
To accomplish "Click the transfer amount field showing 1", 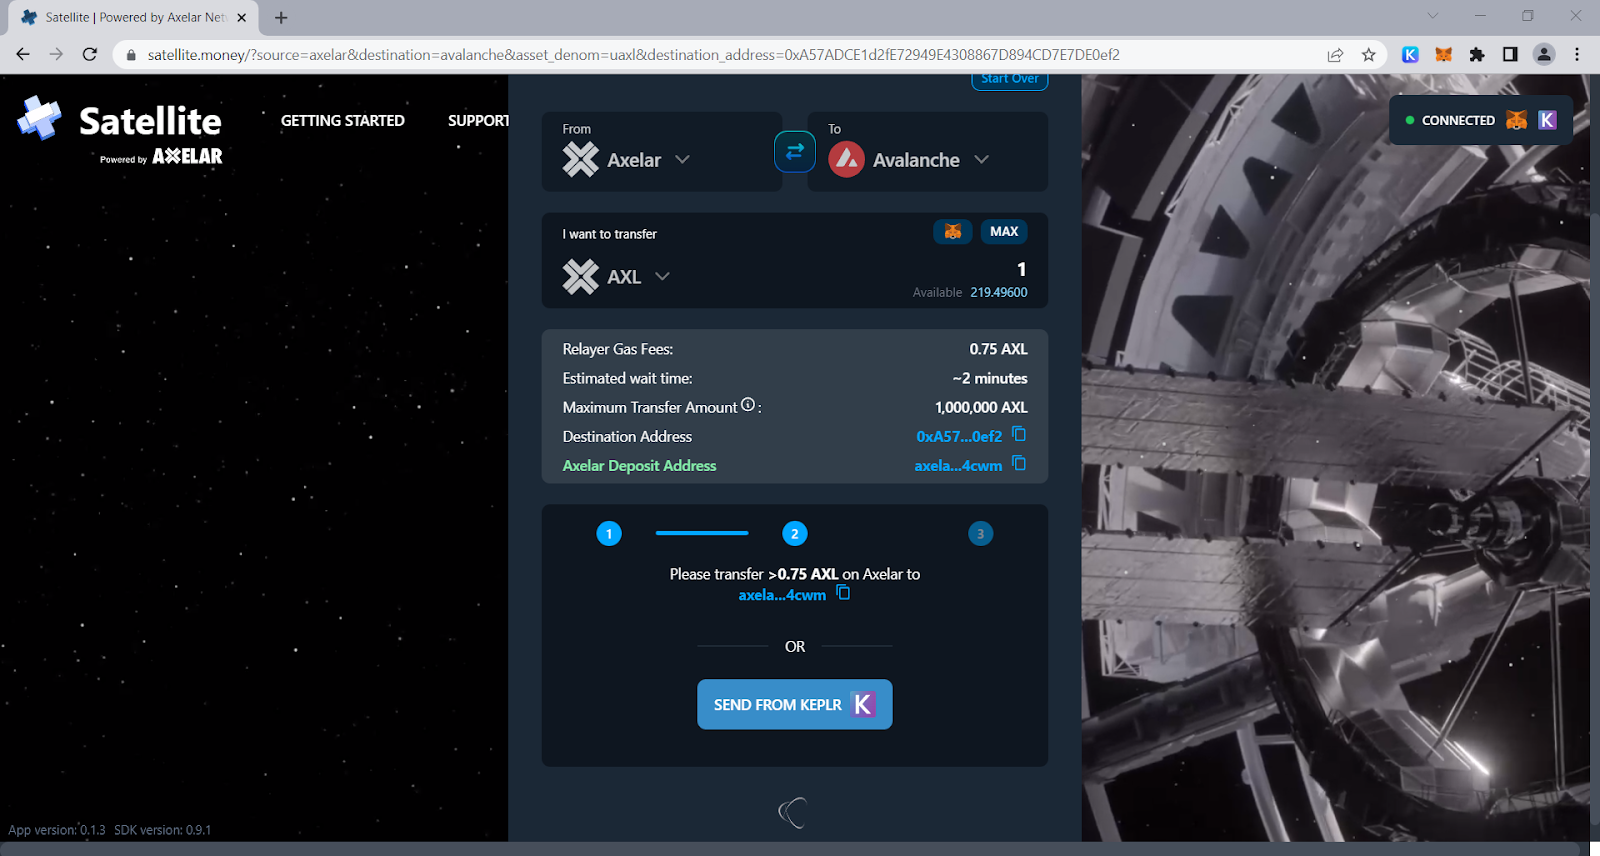I will click(x=1021, y=269).
